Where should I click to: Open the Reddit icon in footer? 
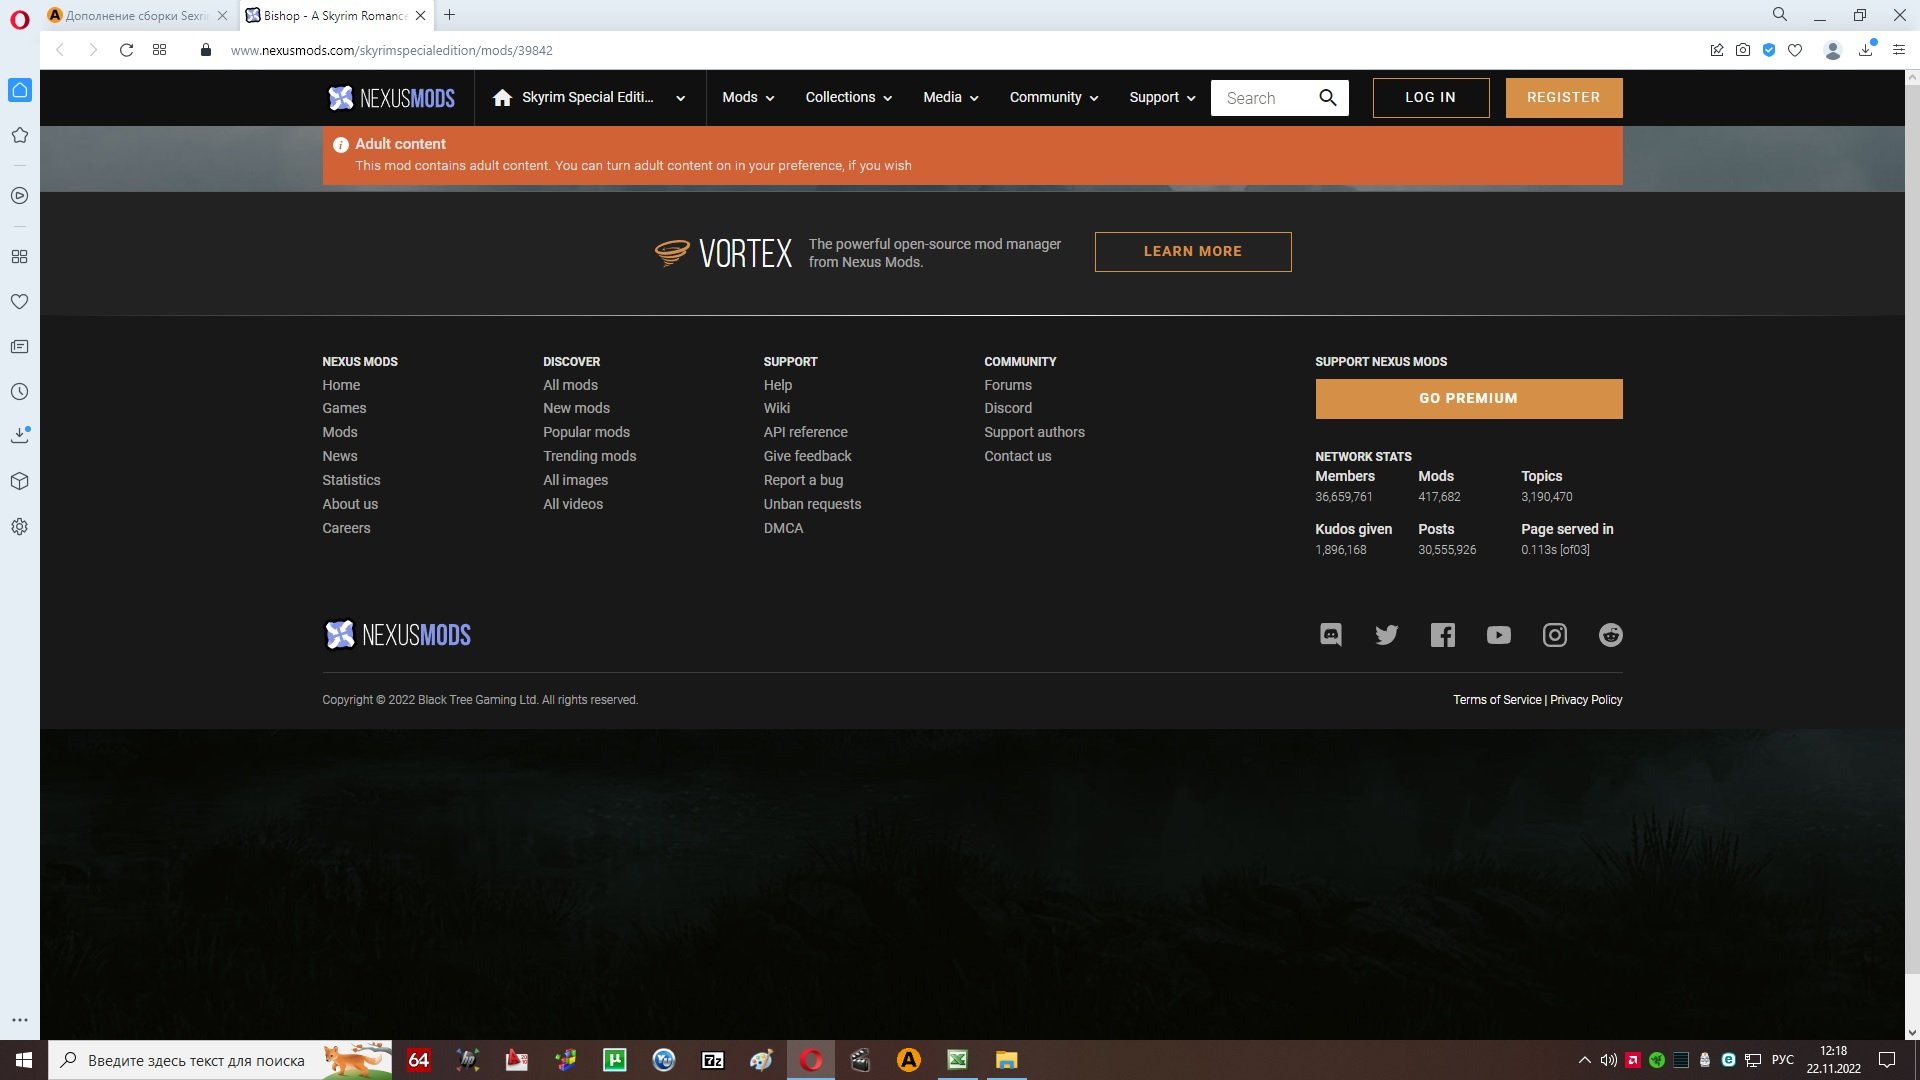tap(1610, 635)
